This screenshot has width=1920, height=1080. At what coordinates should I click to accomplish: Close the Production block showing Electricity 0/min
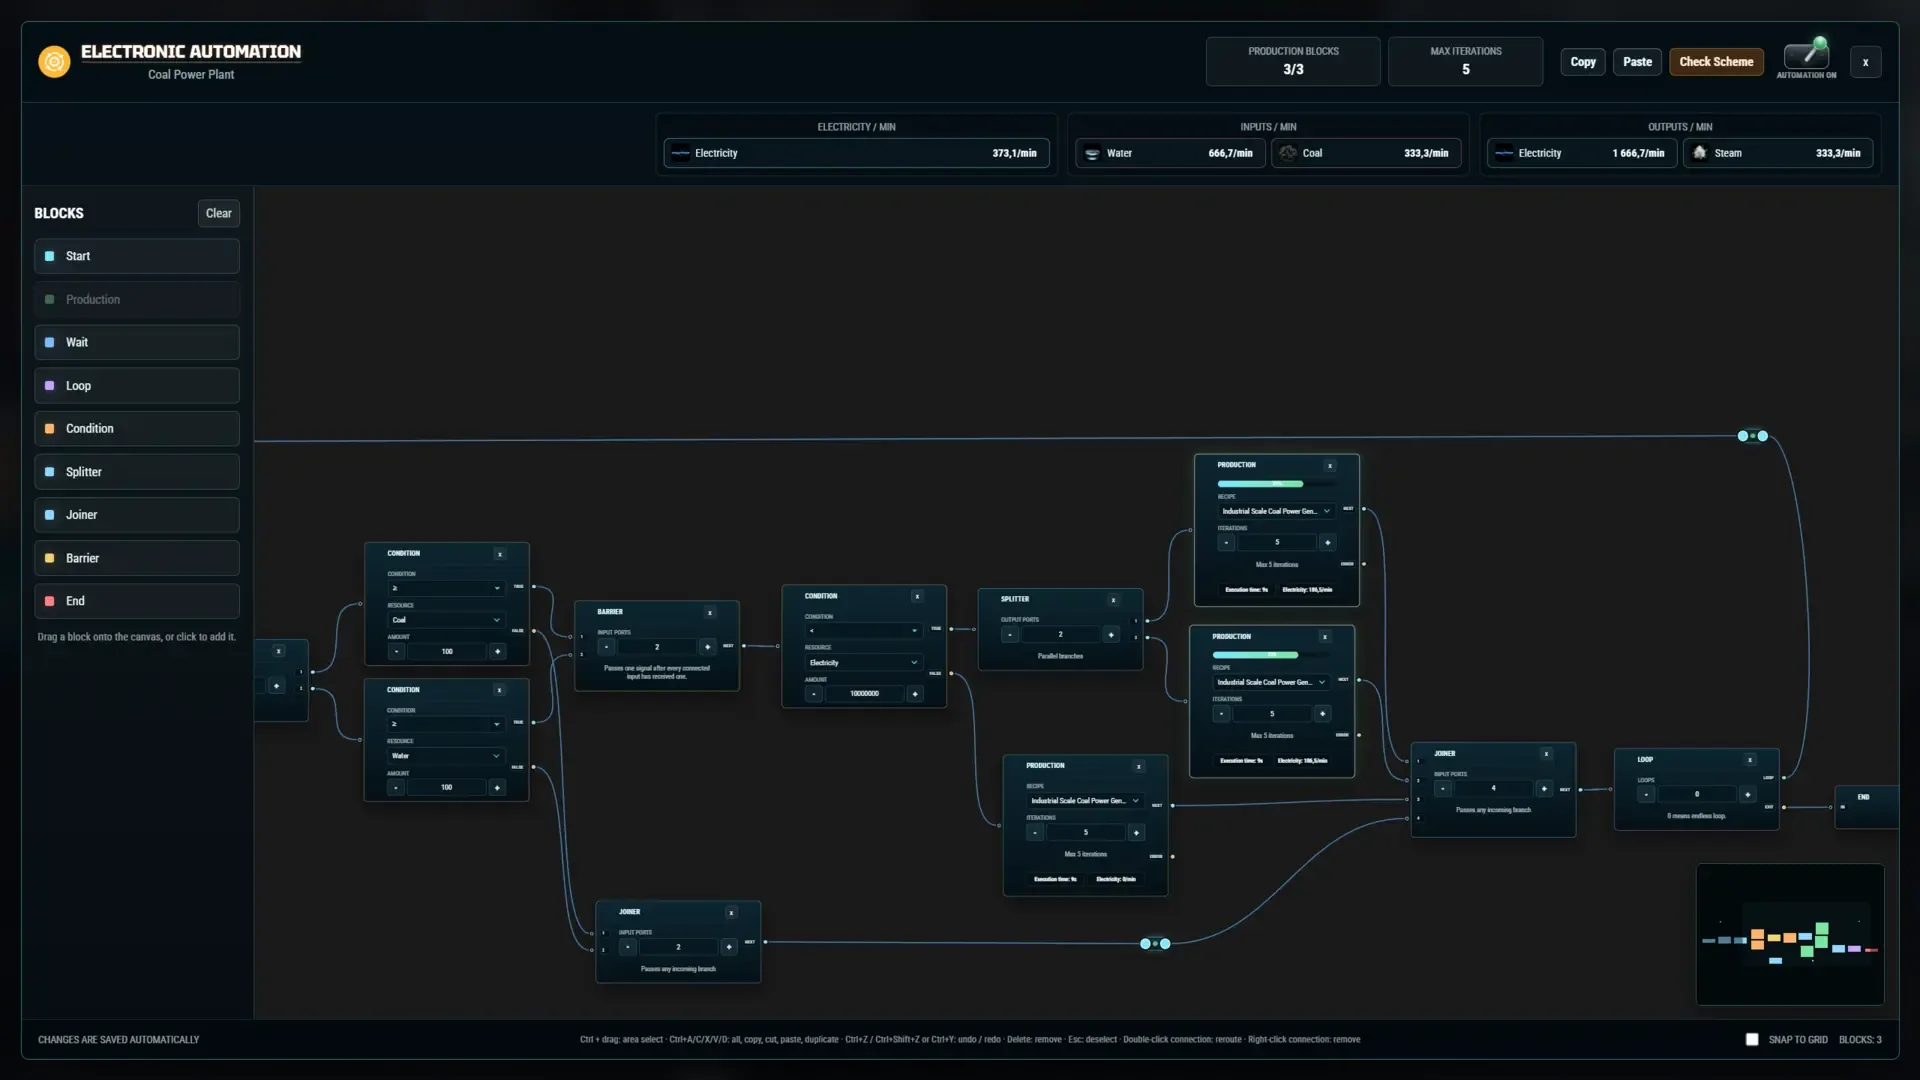(1139, 766)
